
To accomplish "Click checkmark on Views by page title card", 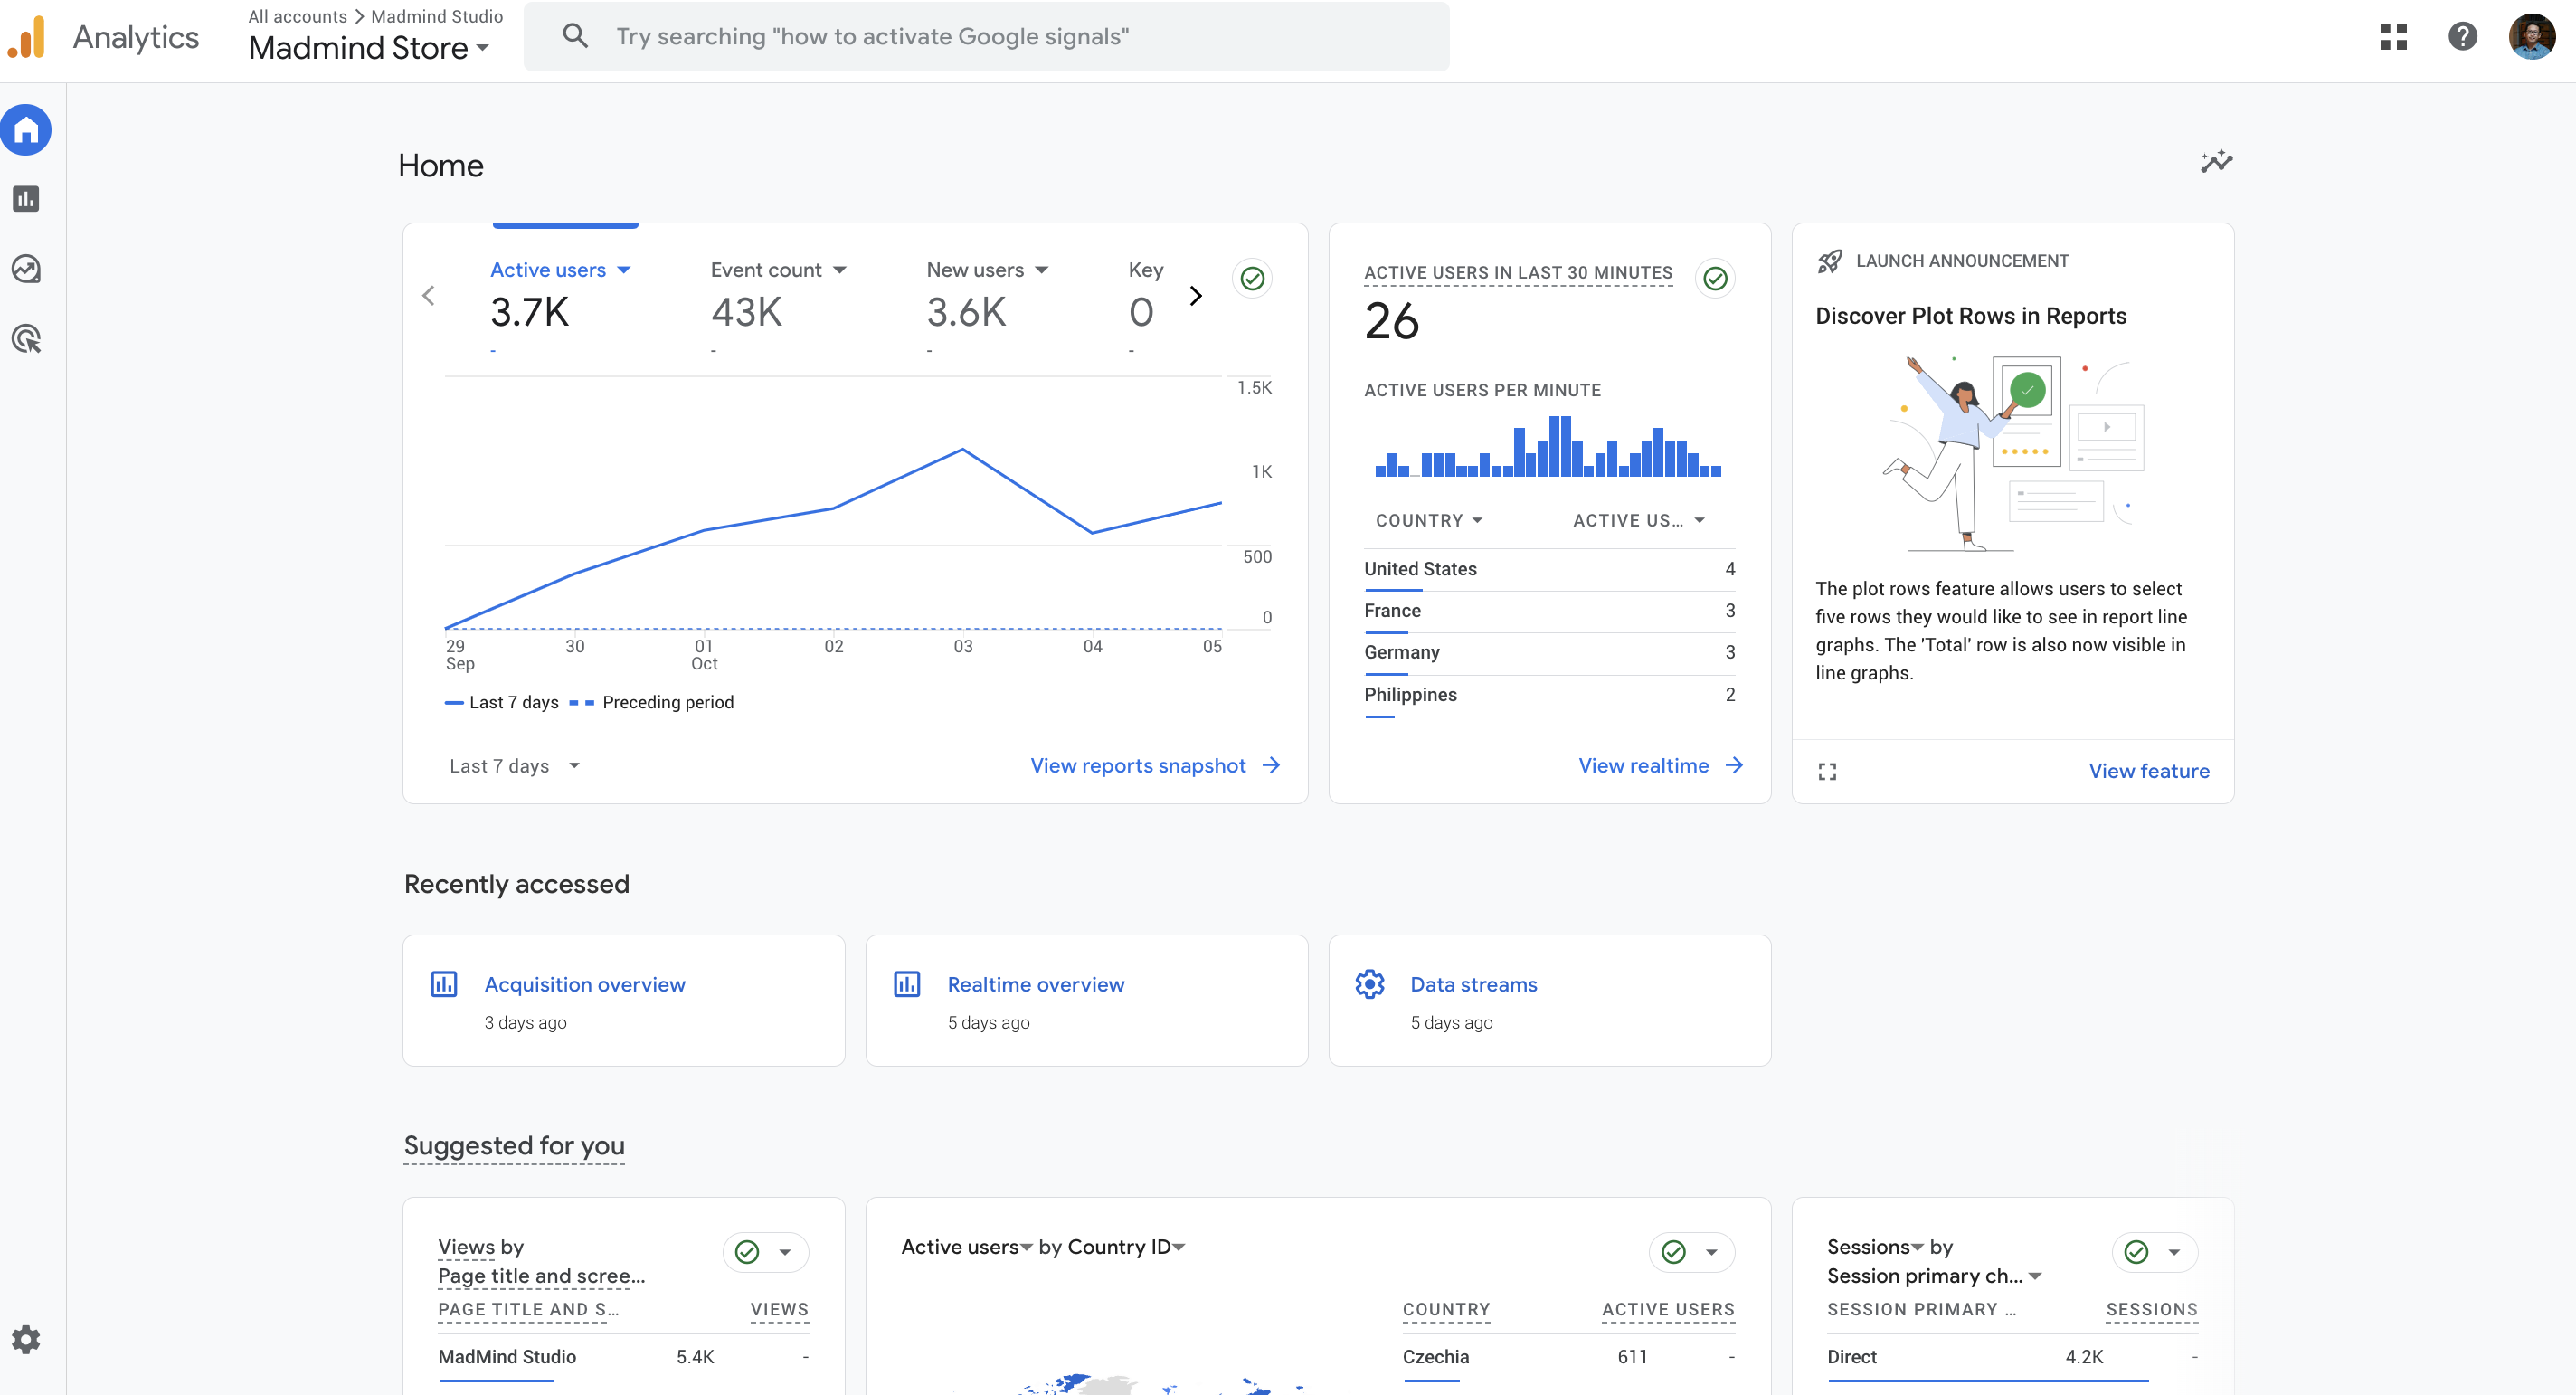I will 747,1251.
